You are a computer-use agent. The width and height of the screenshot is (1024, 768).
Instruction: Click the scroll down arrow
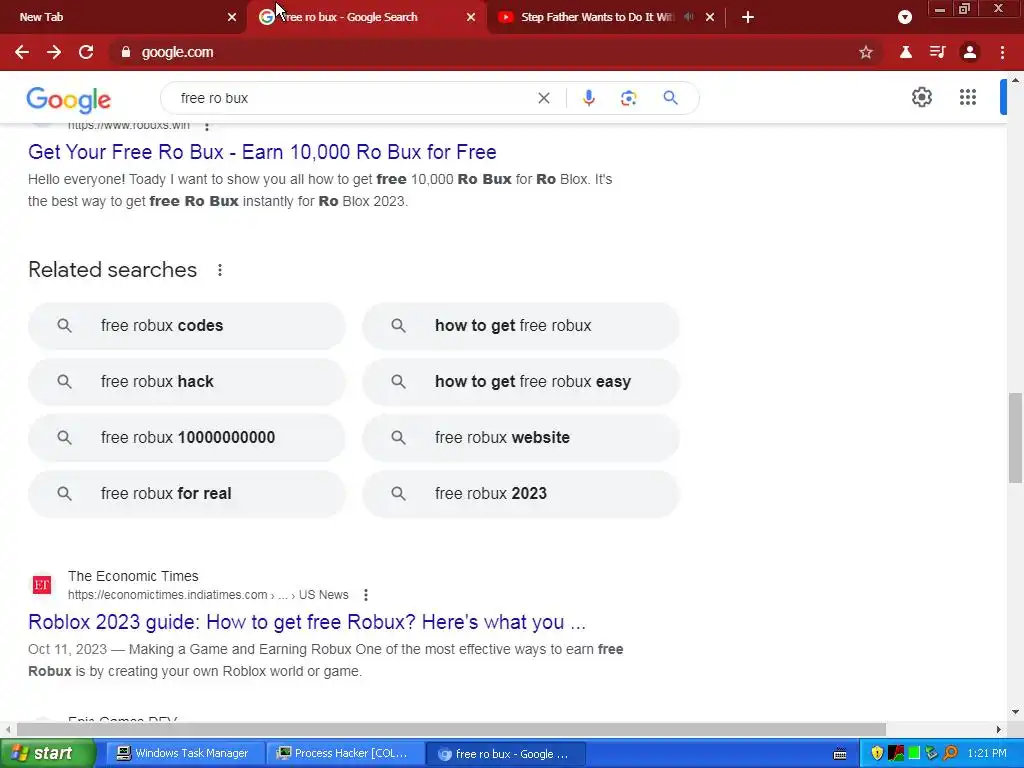coord(1015,712)
